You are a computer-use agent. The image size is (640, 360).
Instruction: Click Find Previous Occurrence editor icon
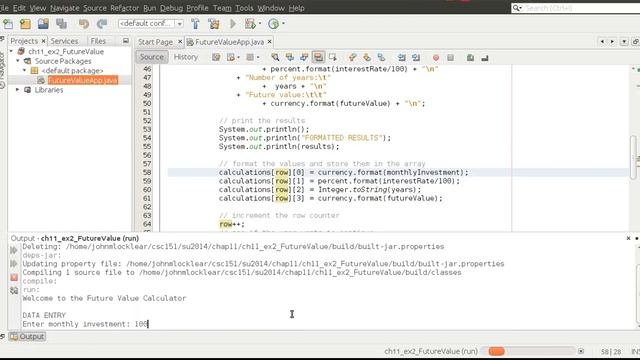pyautogui.click(x=290, y=58)
